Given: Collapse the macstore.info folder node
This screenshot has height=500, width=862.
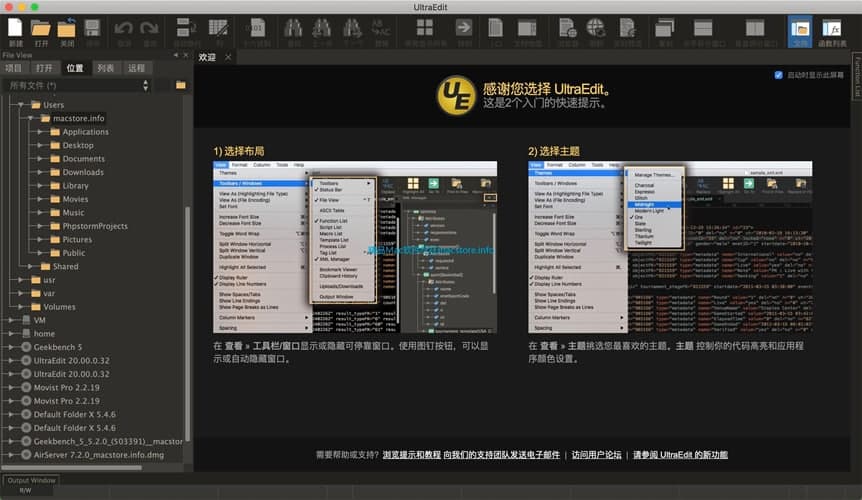Looking at the screenshot, I should point(32,118).
